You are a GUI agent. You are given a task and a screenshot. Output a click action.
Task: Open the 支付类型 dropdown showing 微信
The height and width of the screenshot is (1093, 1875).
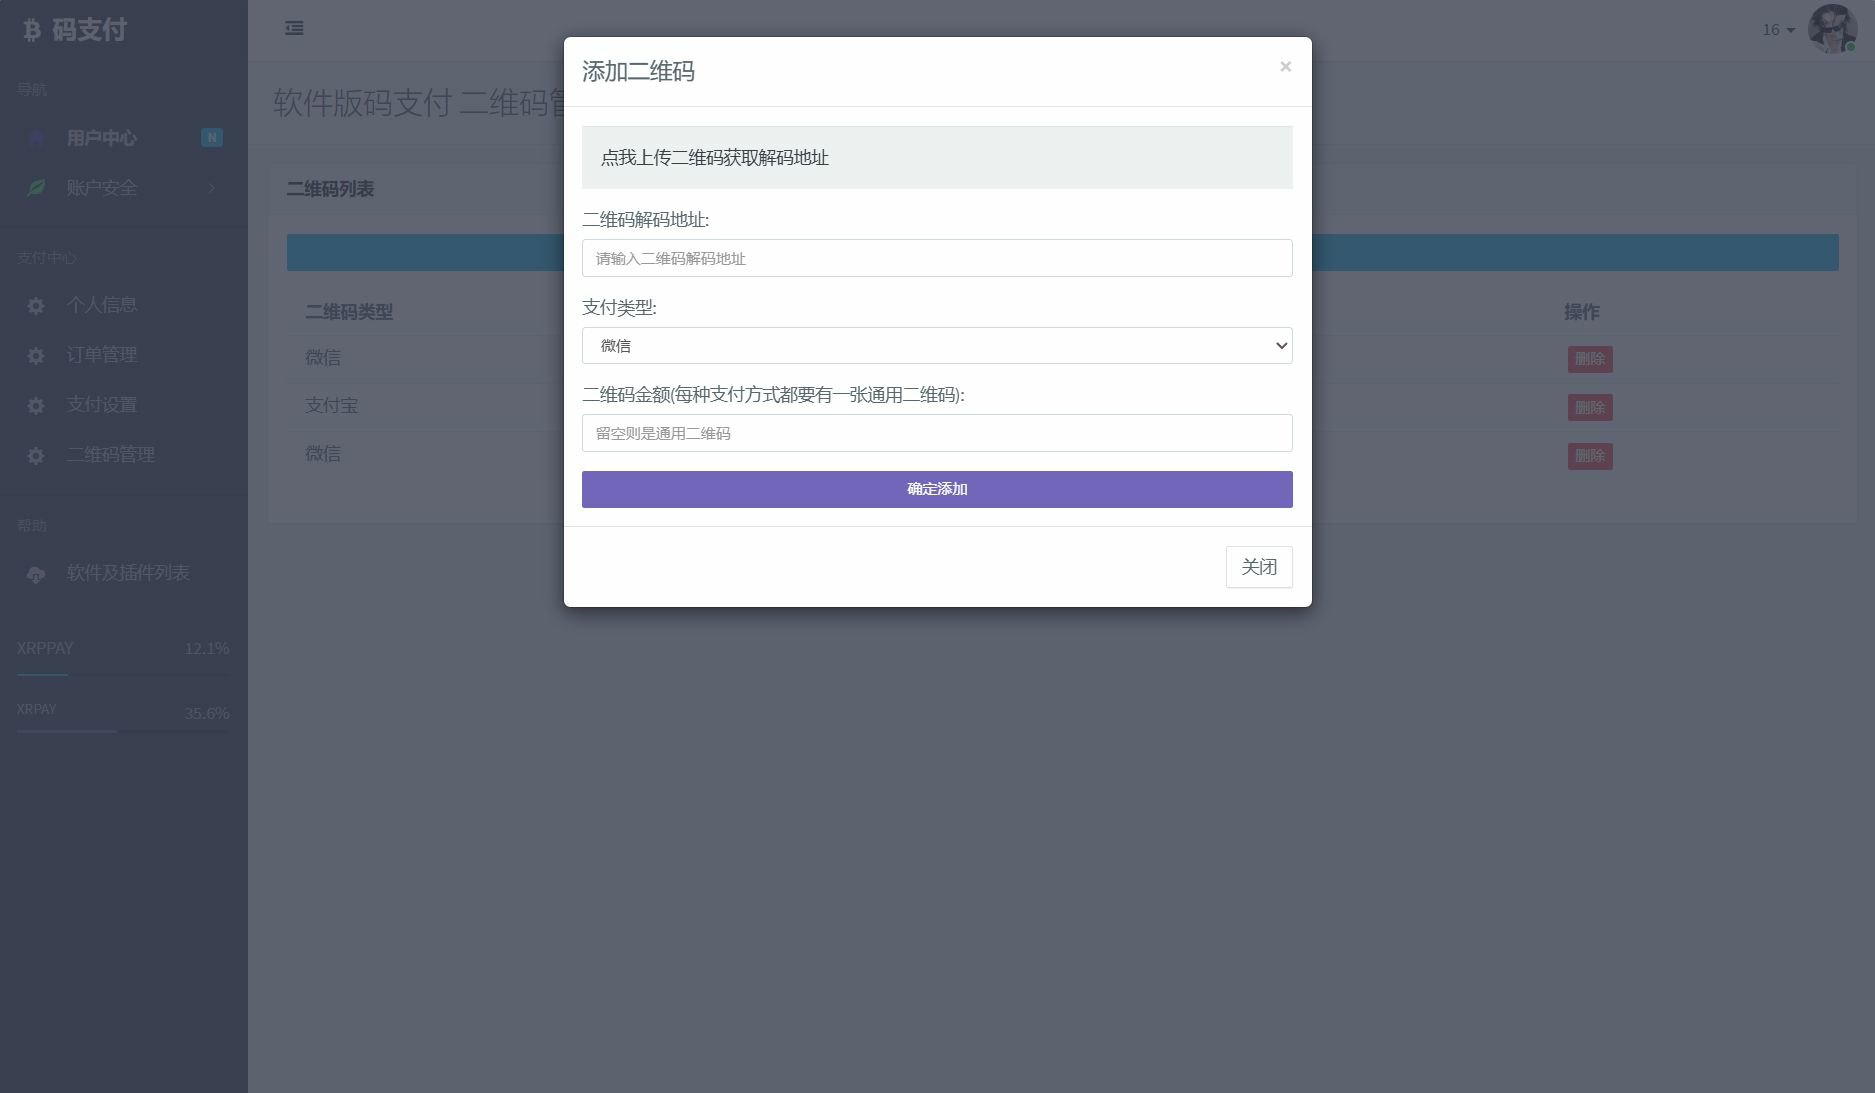(936, 345)
